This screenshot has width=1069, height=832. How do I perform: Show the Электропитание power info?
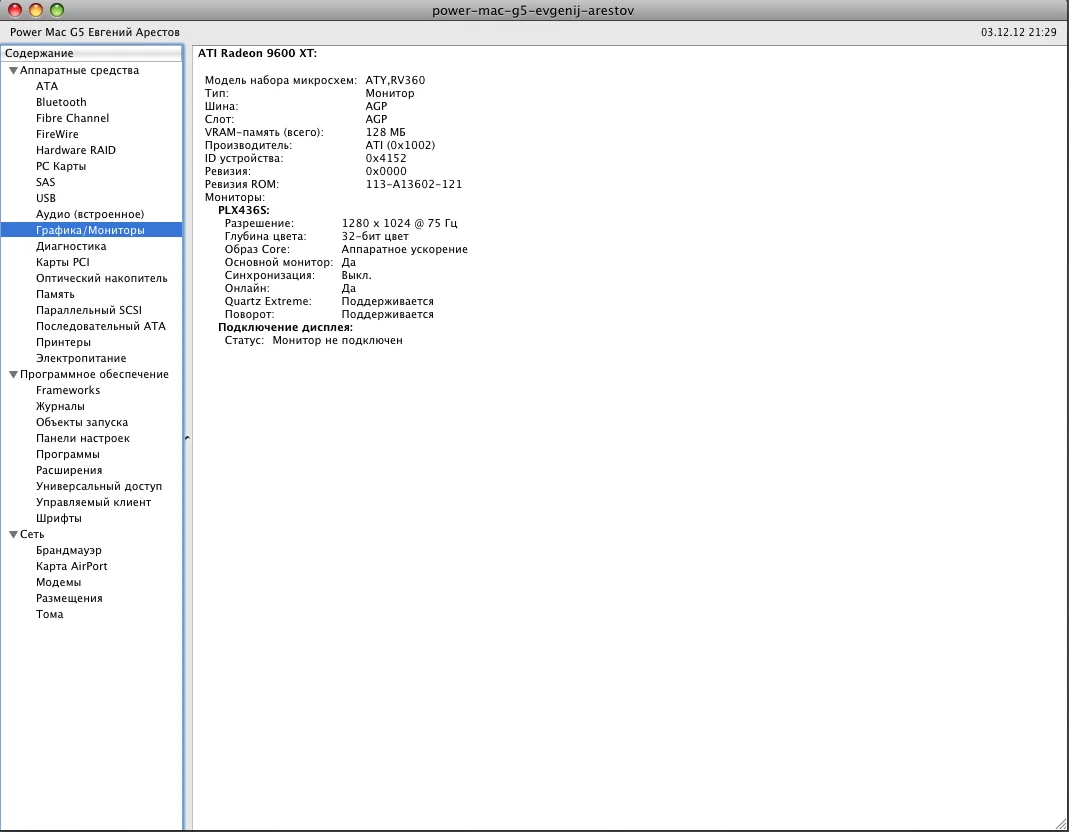tap(81, 358)
